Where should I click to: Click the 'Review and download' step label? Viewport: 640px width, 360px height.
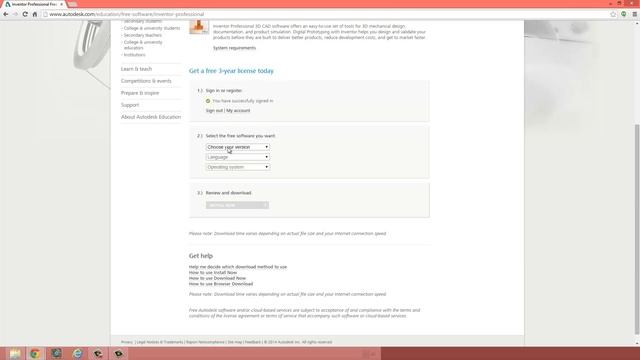(x=229, y=193)
